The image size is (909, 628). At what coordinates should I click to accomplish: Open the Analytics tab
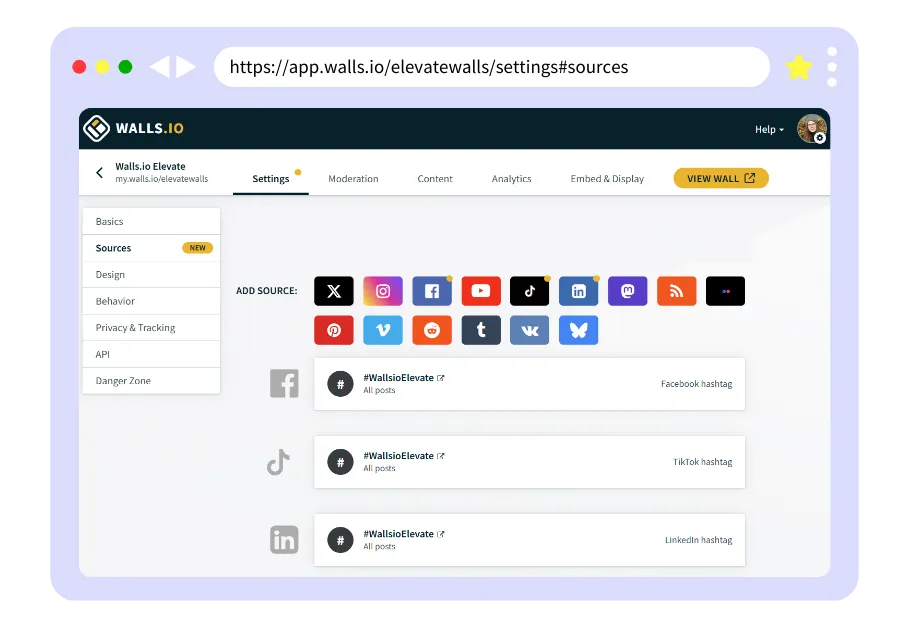click(511, 179)
